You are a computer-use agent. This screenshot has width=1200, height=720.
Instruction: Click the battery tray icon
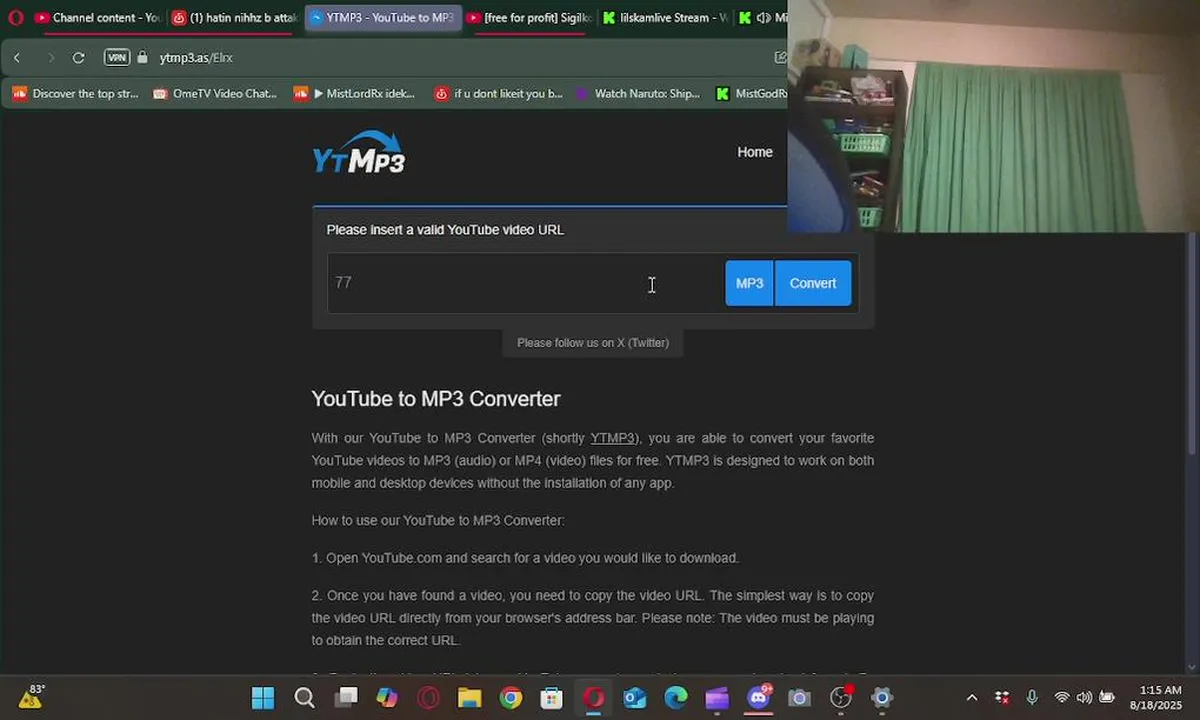point(1107,698)
